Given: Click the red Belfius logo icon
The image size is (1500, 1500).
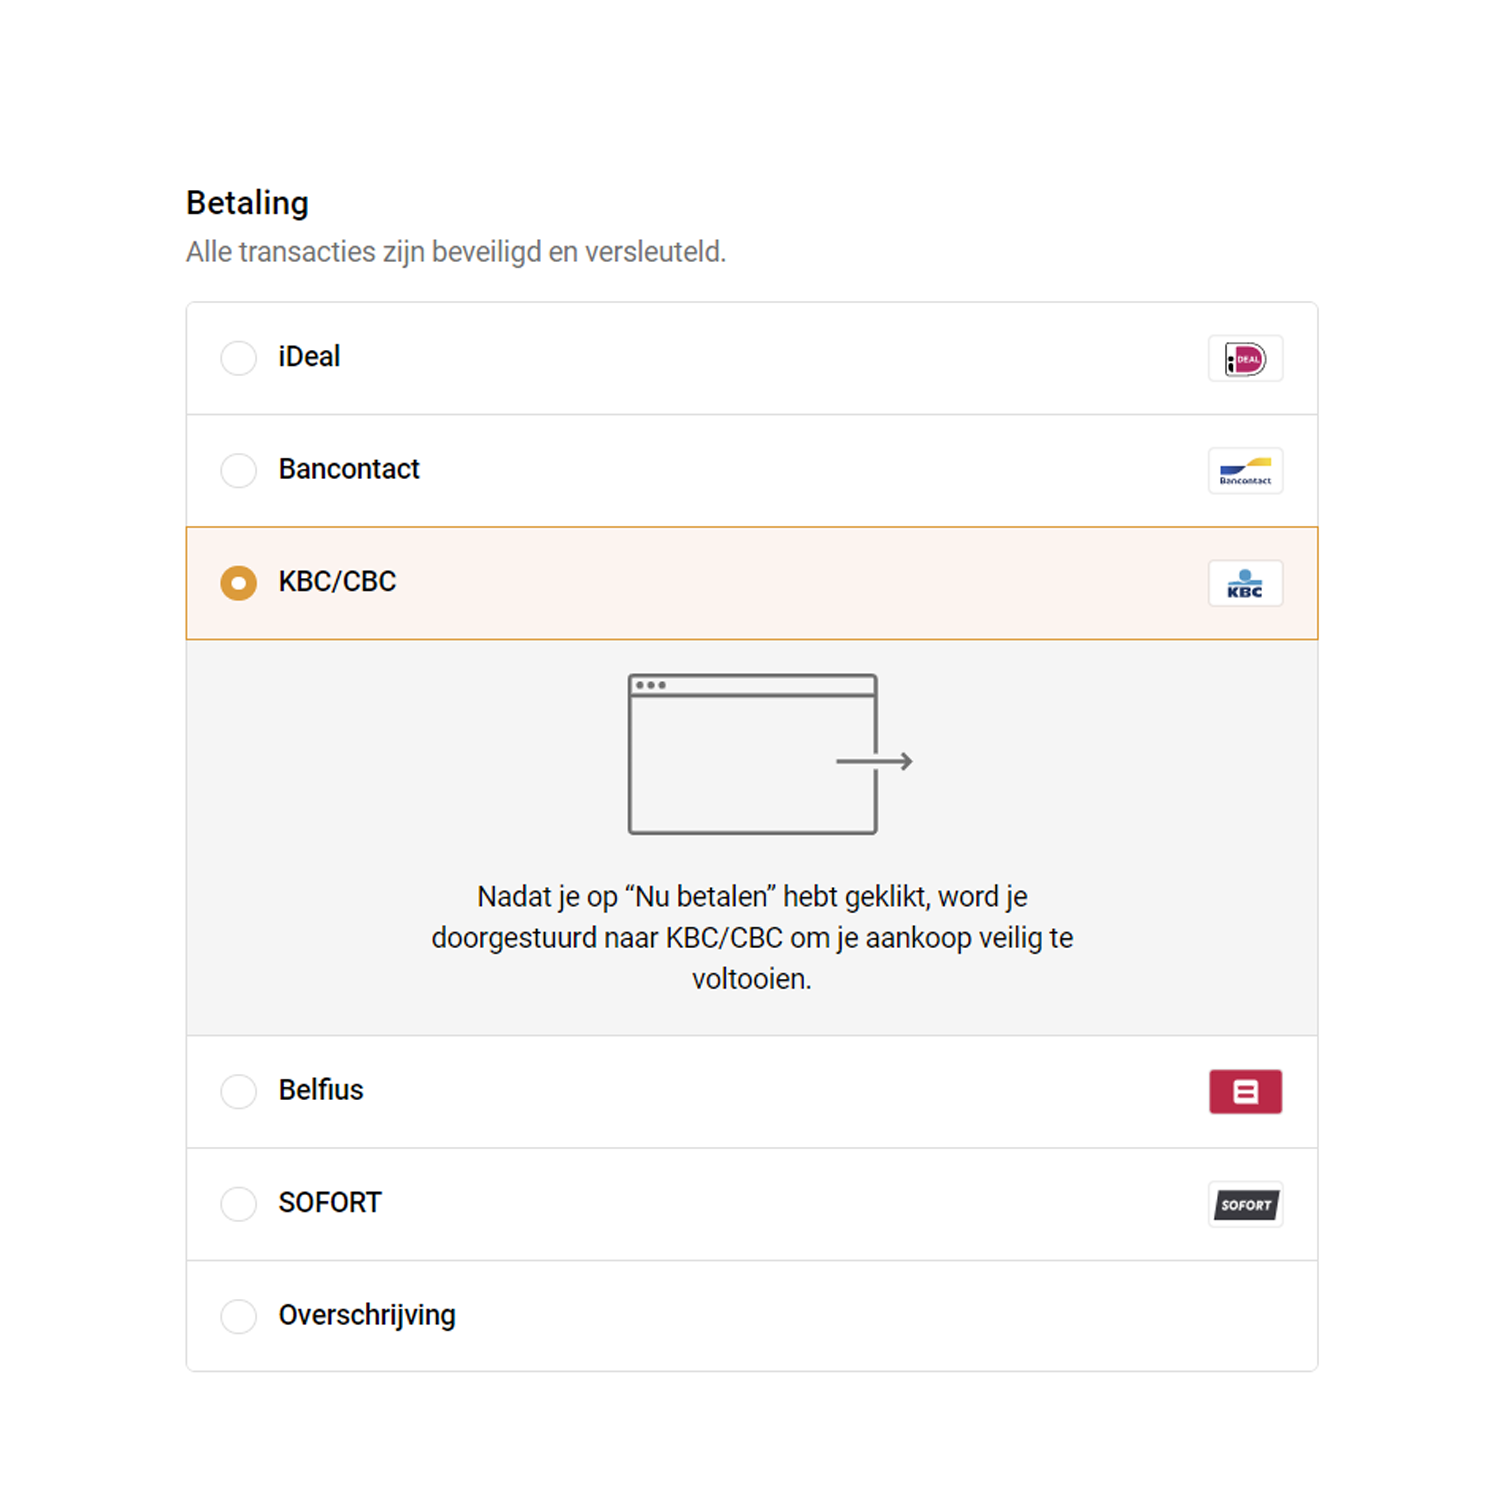Looking at the screenshot, I should 1245,1092.
